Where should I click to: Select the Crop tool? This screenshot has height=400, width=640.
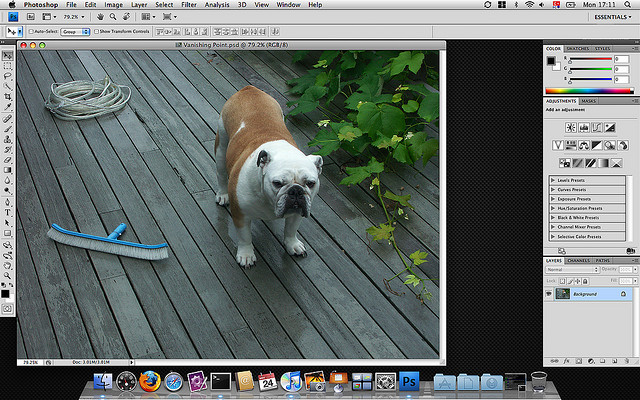click(x=7, y=97)
